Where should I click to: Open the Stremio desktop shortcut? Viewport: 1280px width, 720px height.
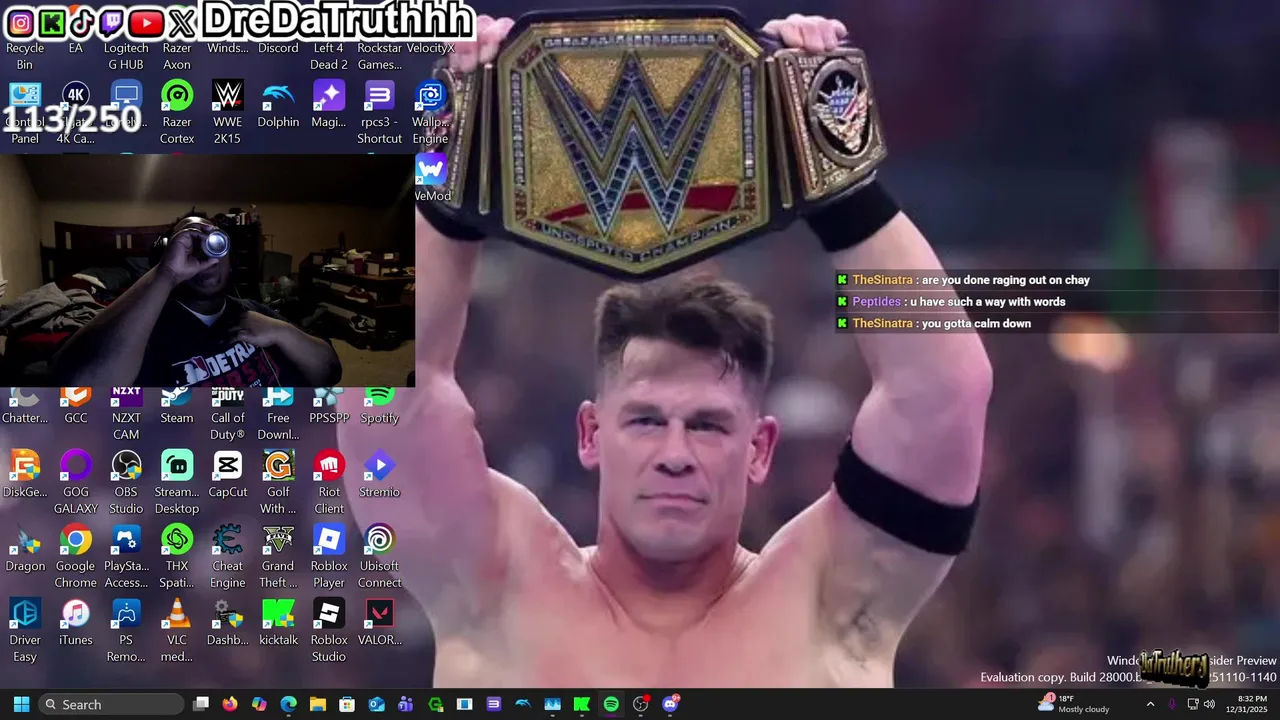379,474
